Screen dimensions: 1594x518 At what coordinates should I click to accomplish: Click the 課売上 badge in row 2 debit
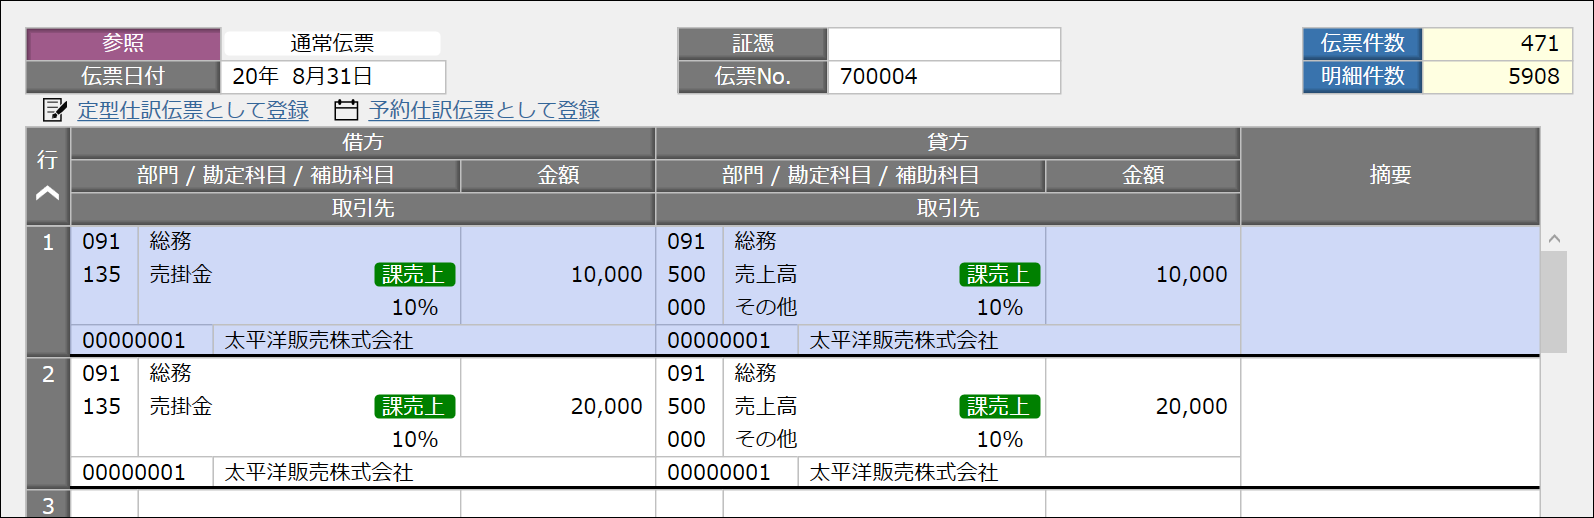pos(415,406)
